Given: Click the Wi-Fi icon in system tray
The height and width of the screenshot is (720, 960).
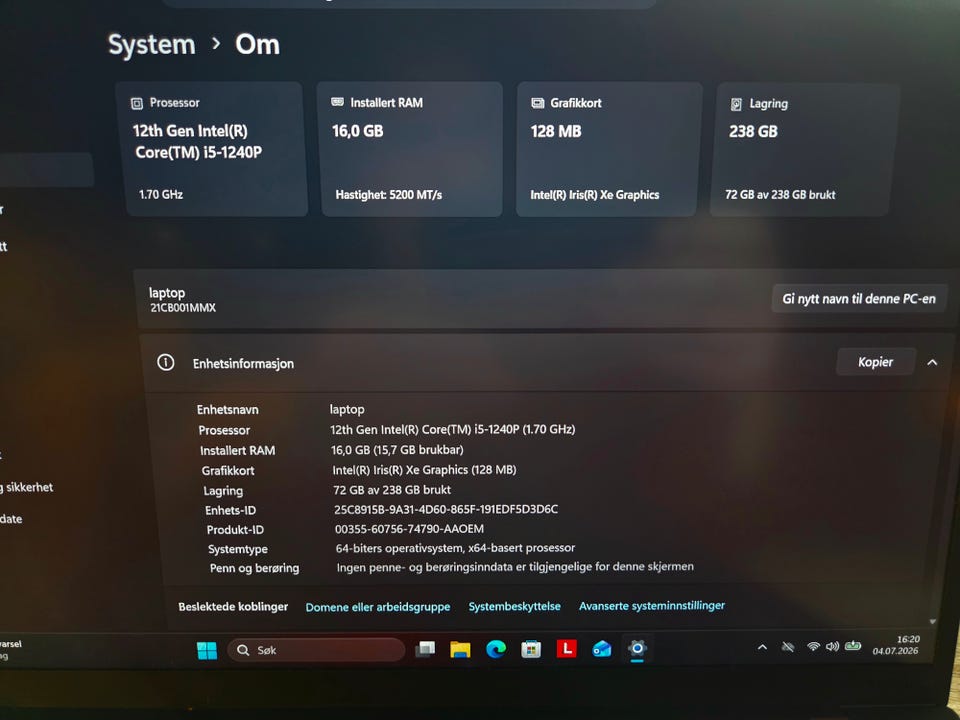Looking at the screenshot, I should coord(813,647).
